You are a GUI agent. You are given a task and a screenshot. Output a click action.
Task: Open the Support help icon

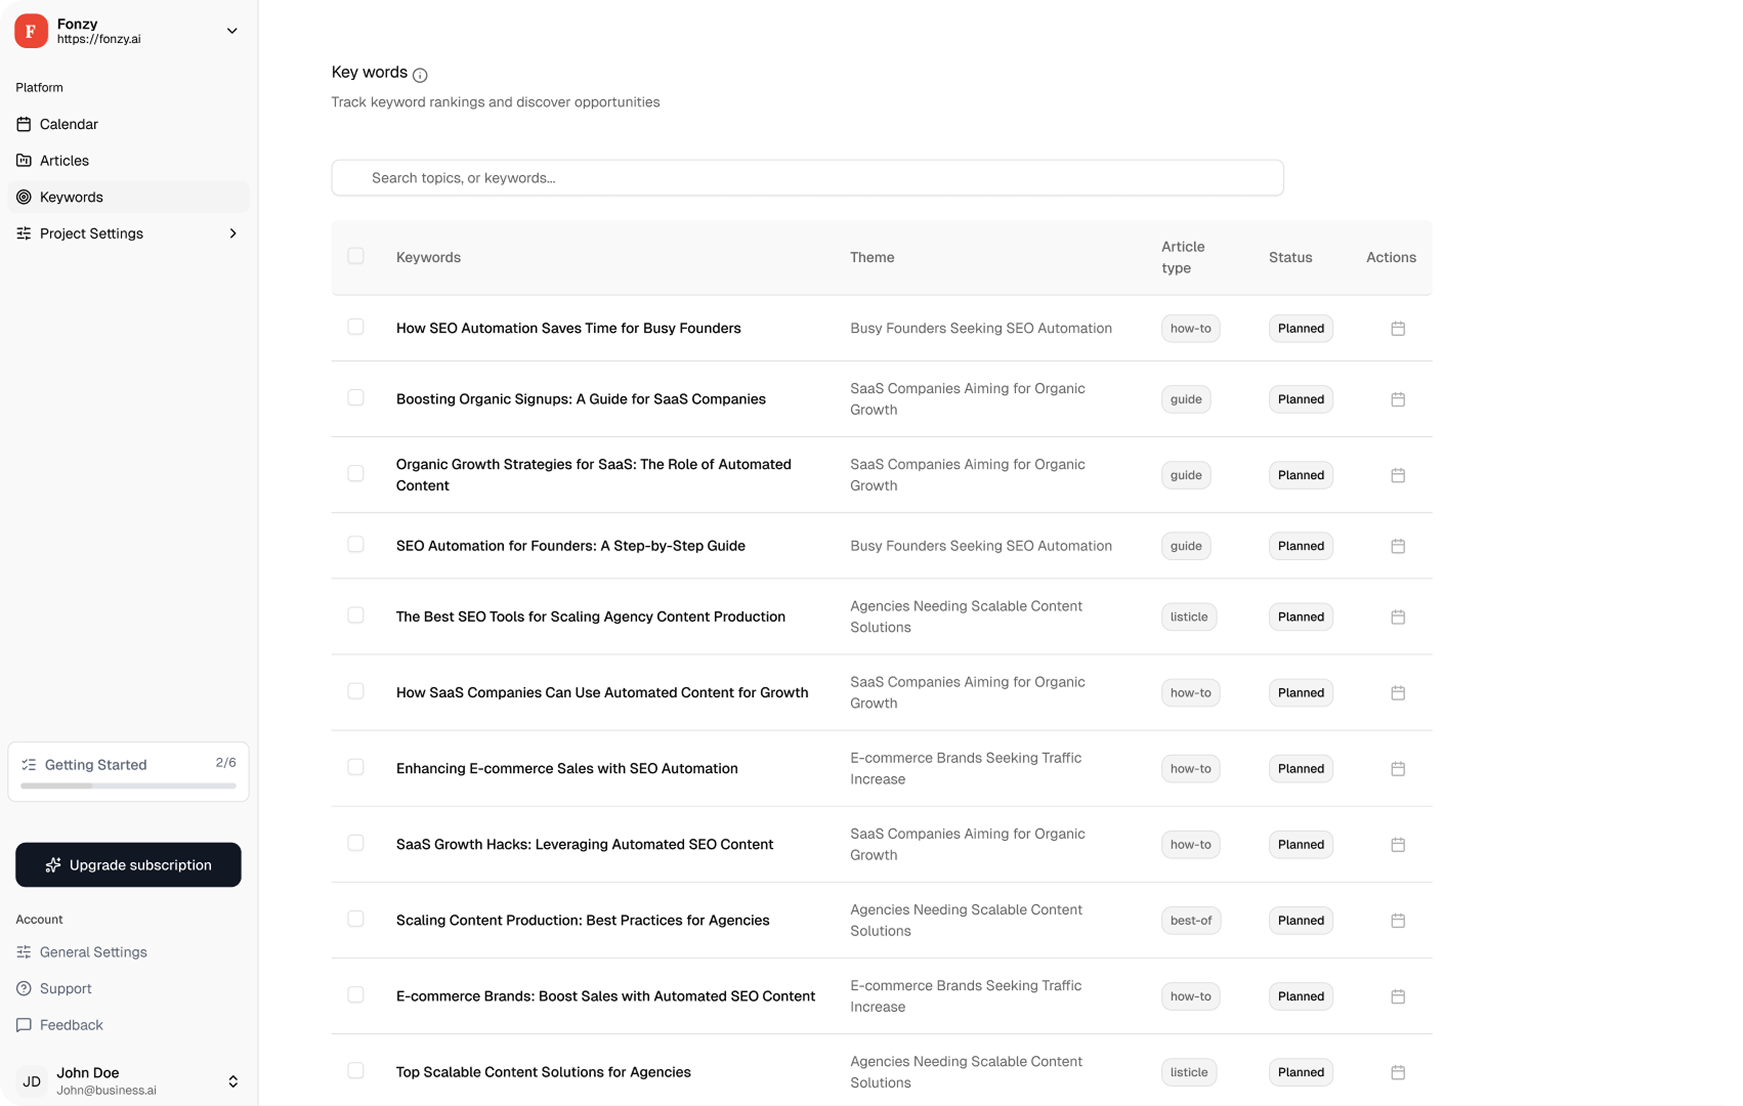click(23, 988)
